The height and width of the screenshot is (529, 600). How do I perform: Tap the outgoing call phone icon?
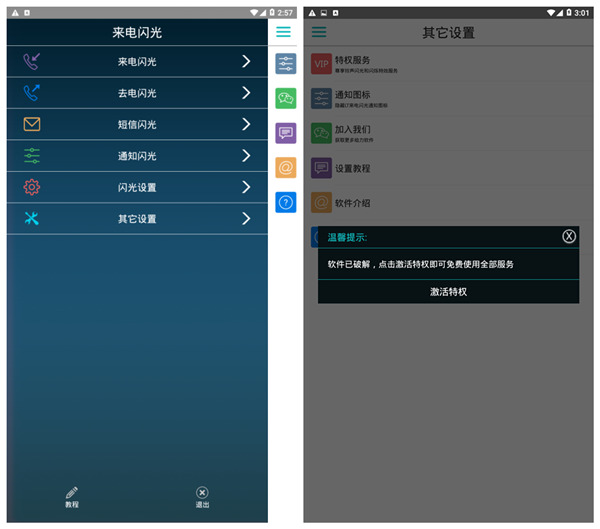[x=31, y=93]
